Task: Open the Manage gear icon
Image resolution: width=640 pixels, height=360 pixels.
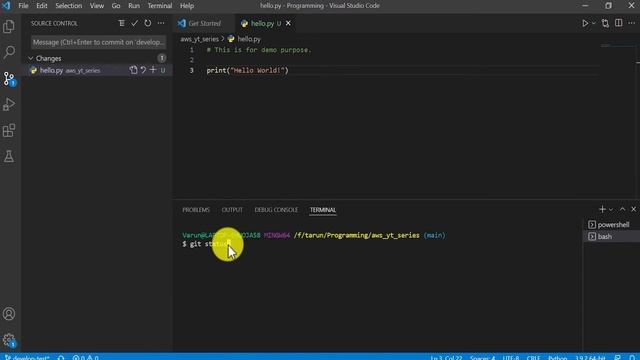Action: pos(9,340)
